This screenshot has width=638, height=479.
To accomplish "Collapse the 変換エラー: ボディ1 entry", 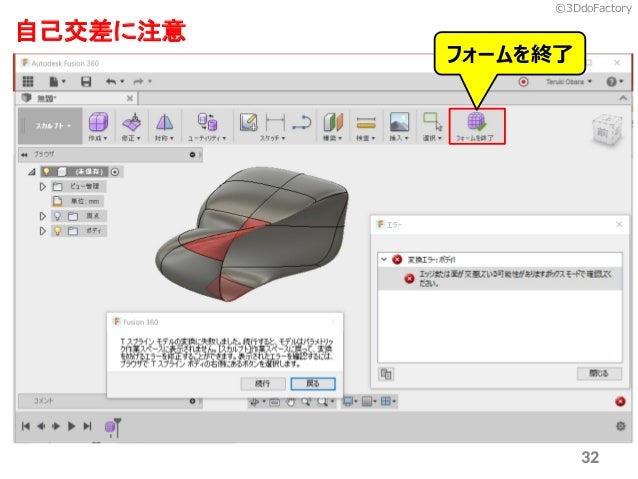I will tap(383, 259).
